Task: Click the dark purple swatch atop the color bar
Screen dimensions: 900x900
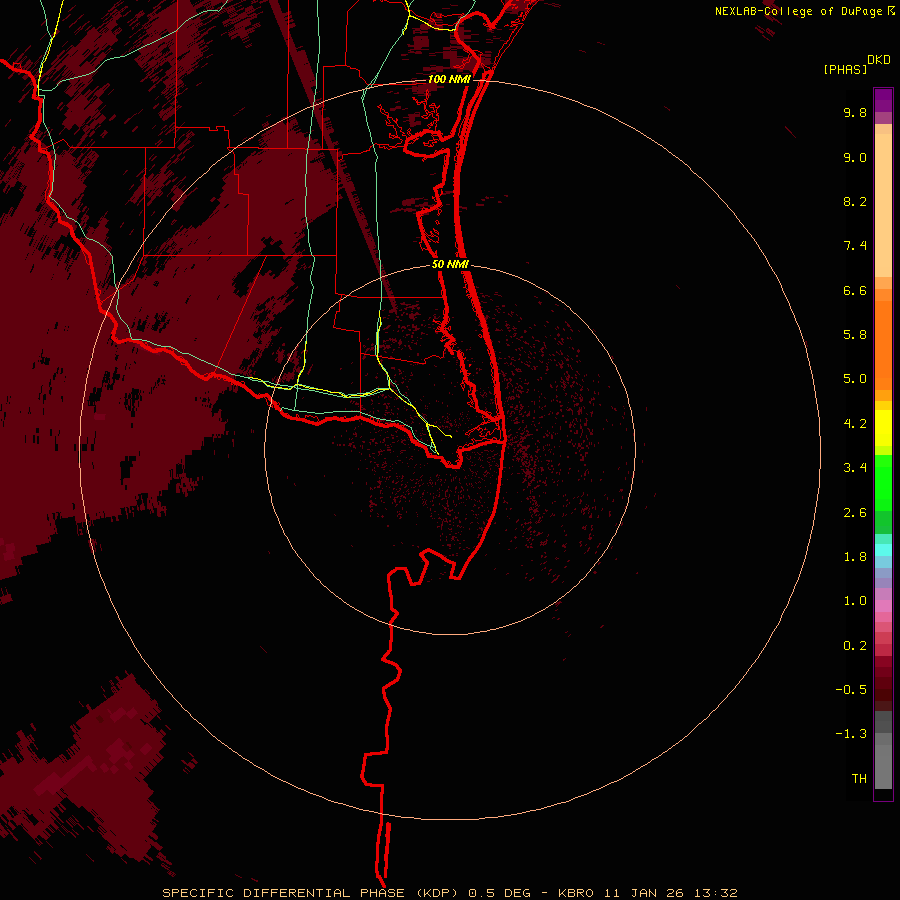Action: point(883,100)
